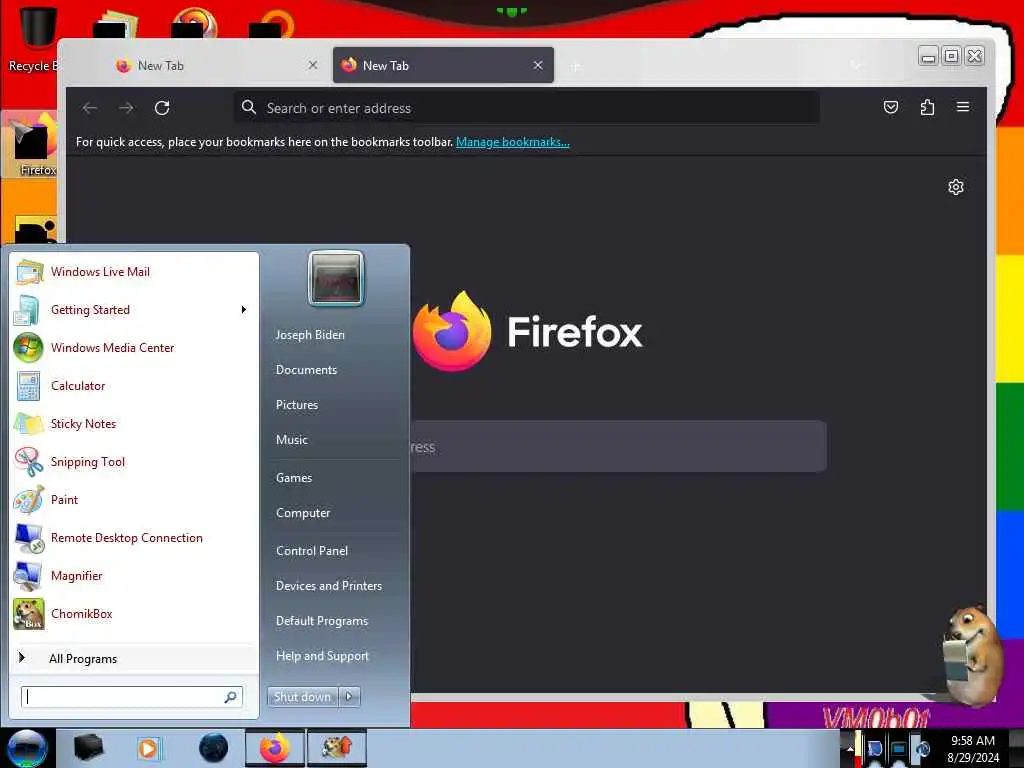The width and height of the screenshot is (1024, 768).
Task: Open the Save to Pocket icon
Action: click(x=891, y=107)
